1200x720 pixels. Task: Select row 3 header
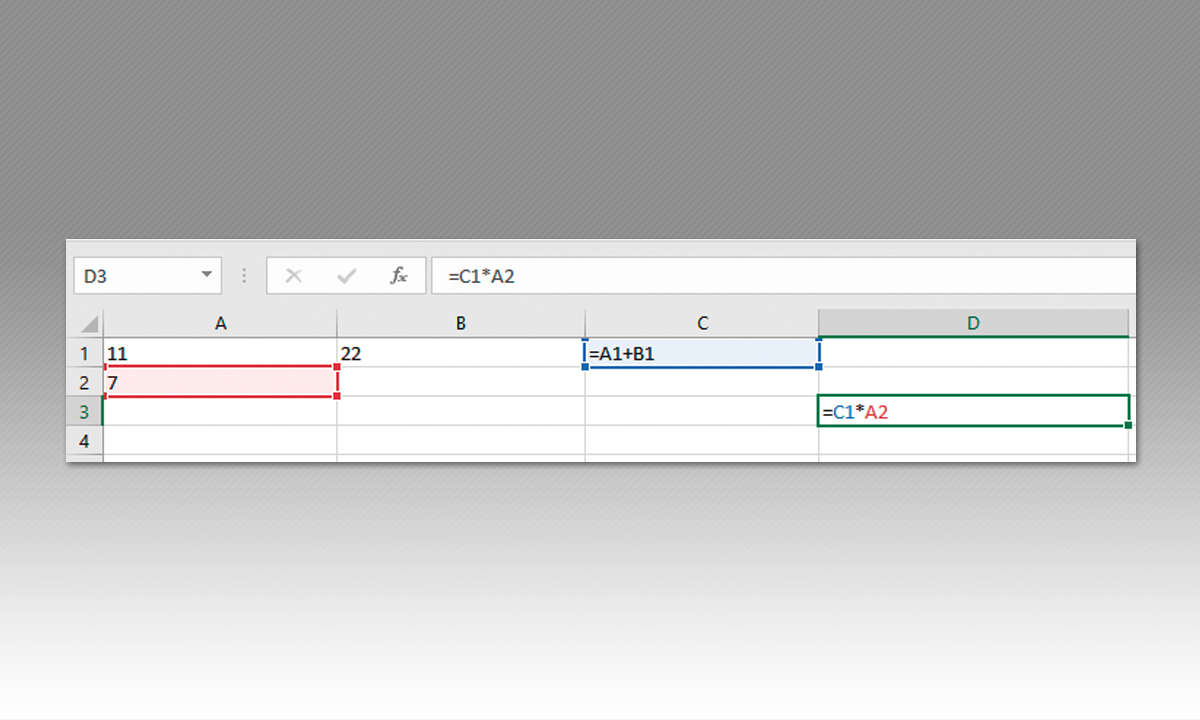pos(85,411)
